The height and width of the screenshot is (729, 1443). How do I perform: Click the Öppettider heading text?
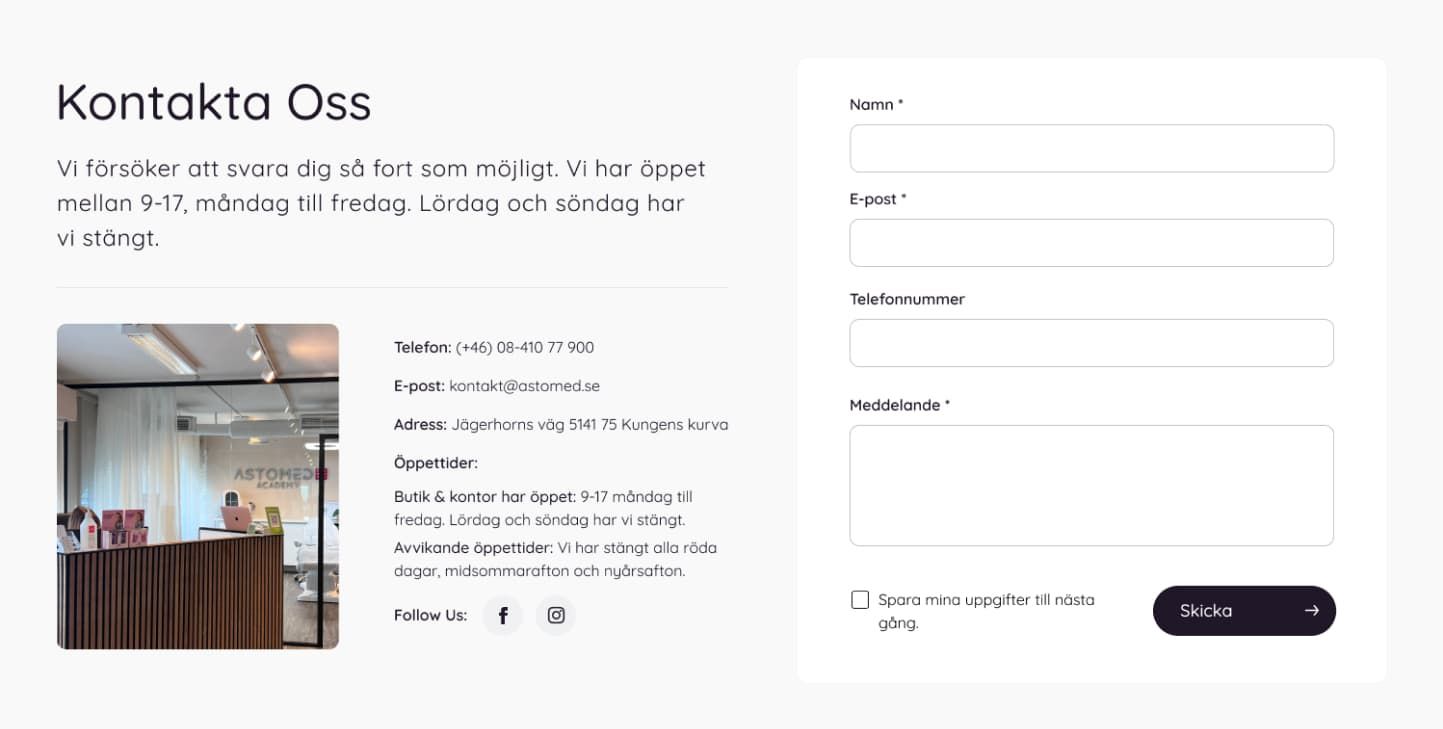[x=436, y=463]
